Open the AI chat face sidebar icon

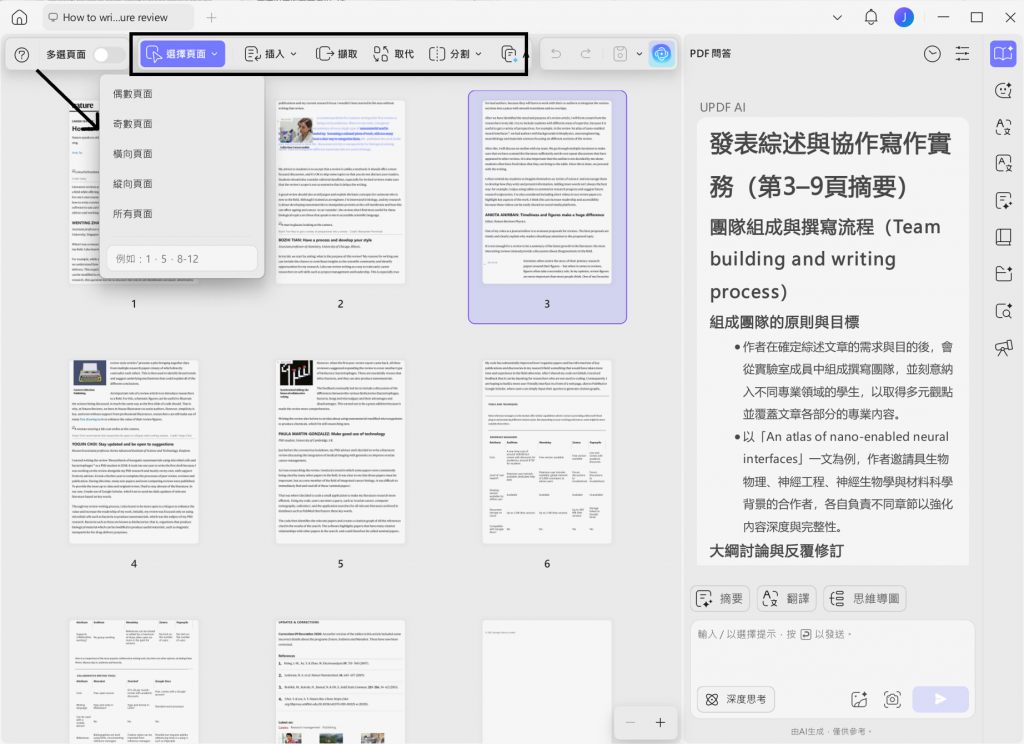tap(1003, 91)
